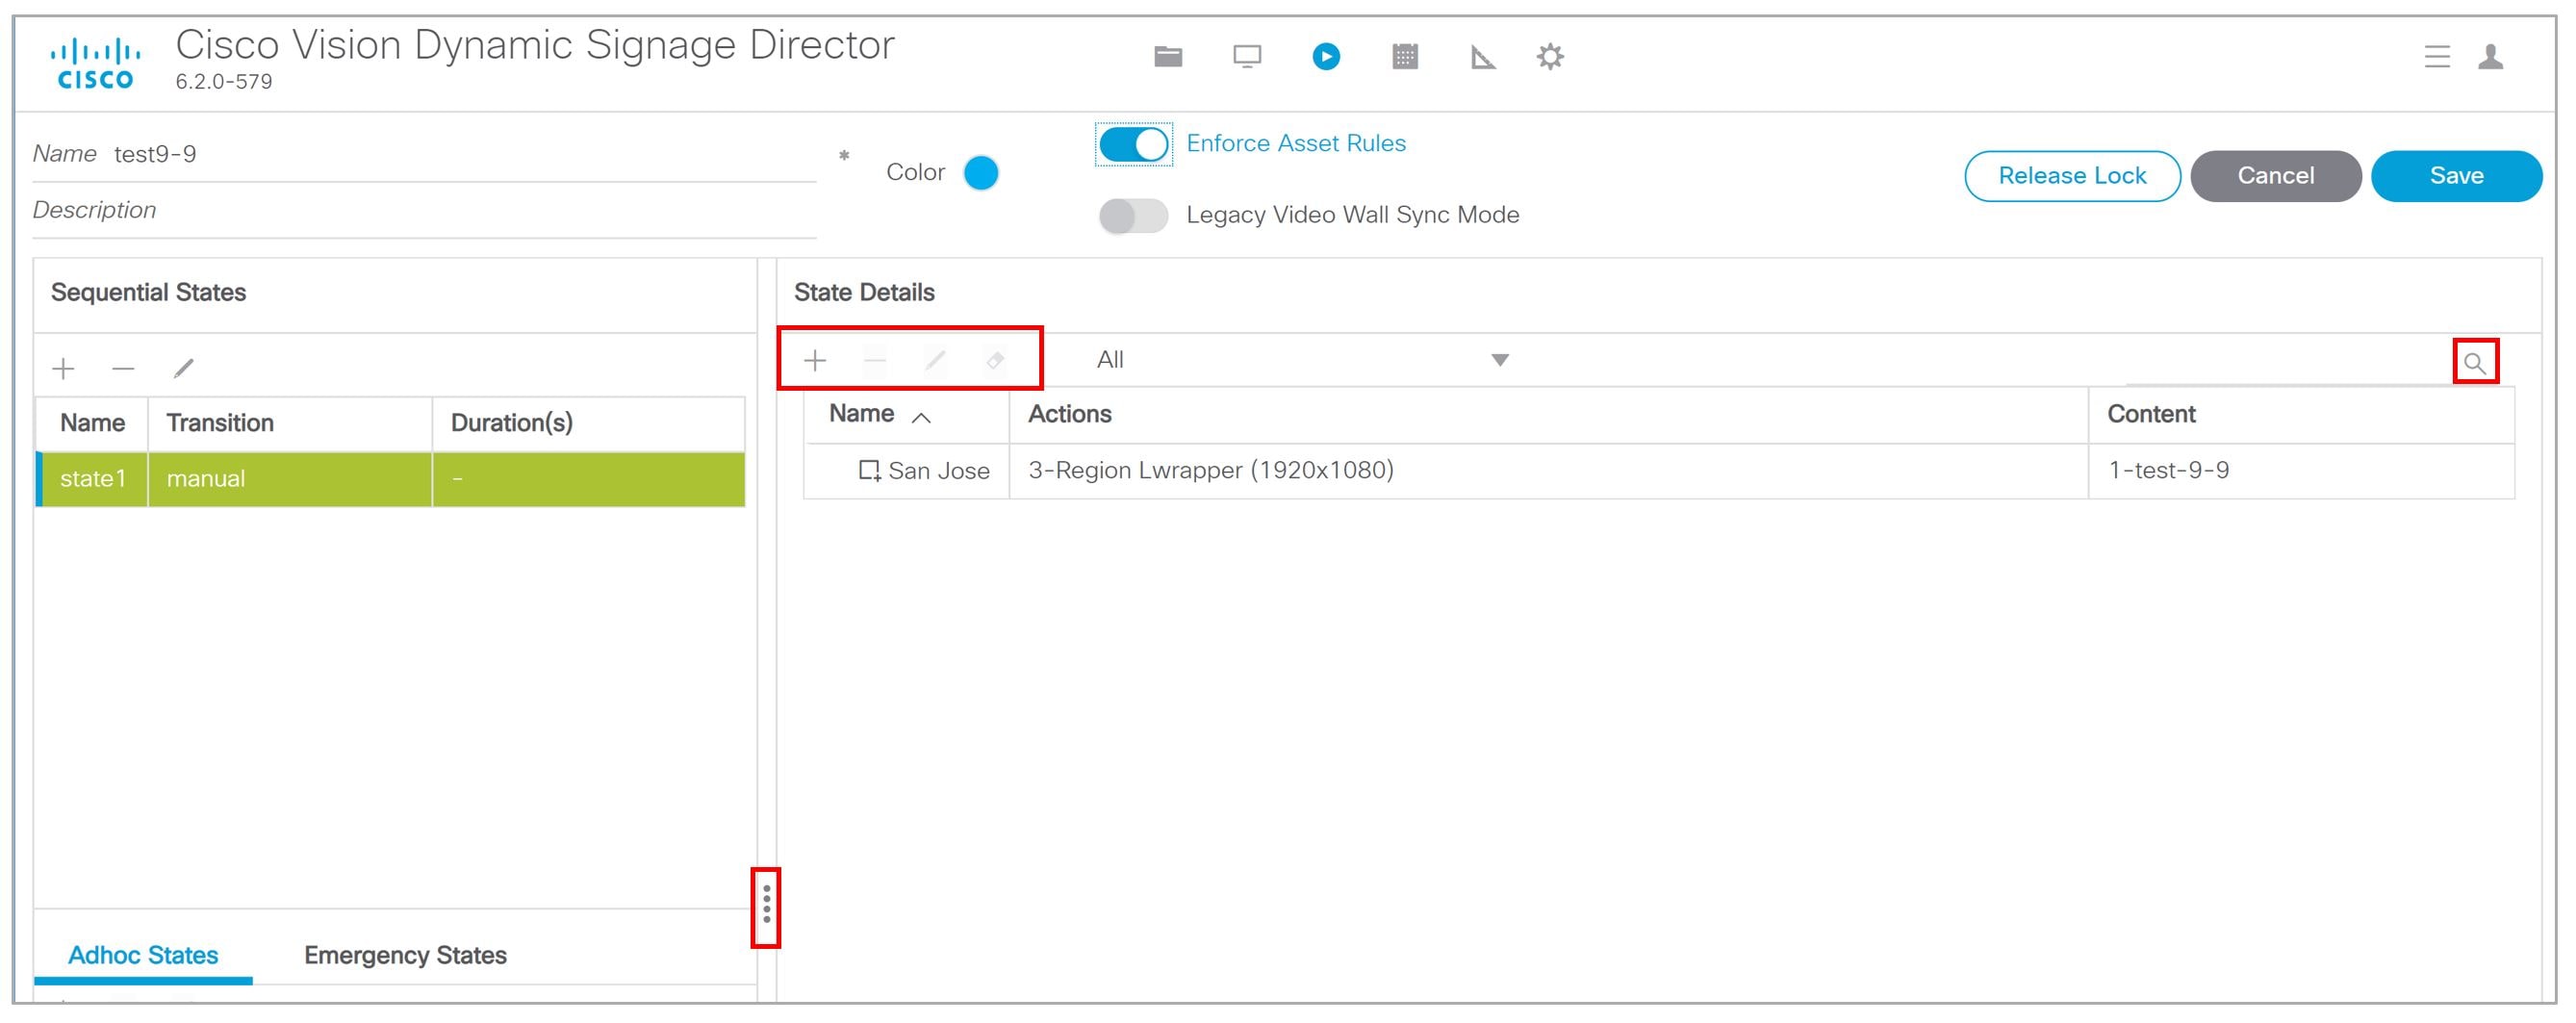
Task: Remove sequential state with minus icon
Action: (x=123, y=369)
